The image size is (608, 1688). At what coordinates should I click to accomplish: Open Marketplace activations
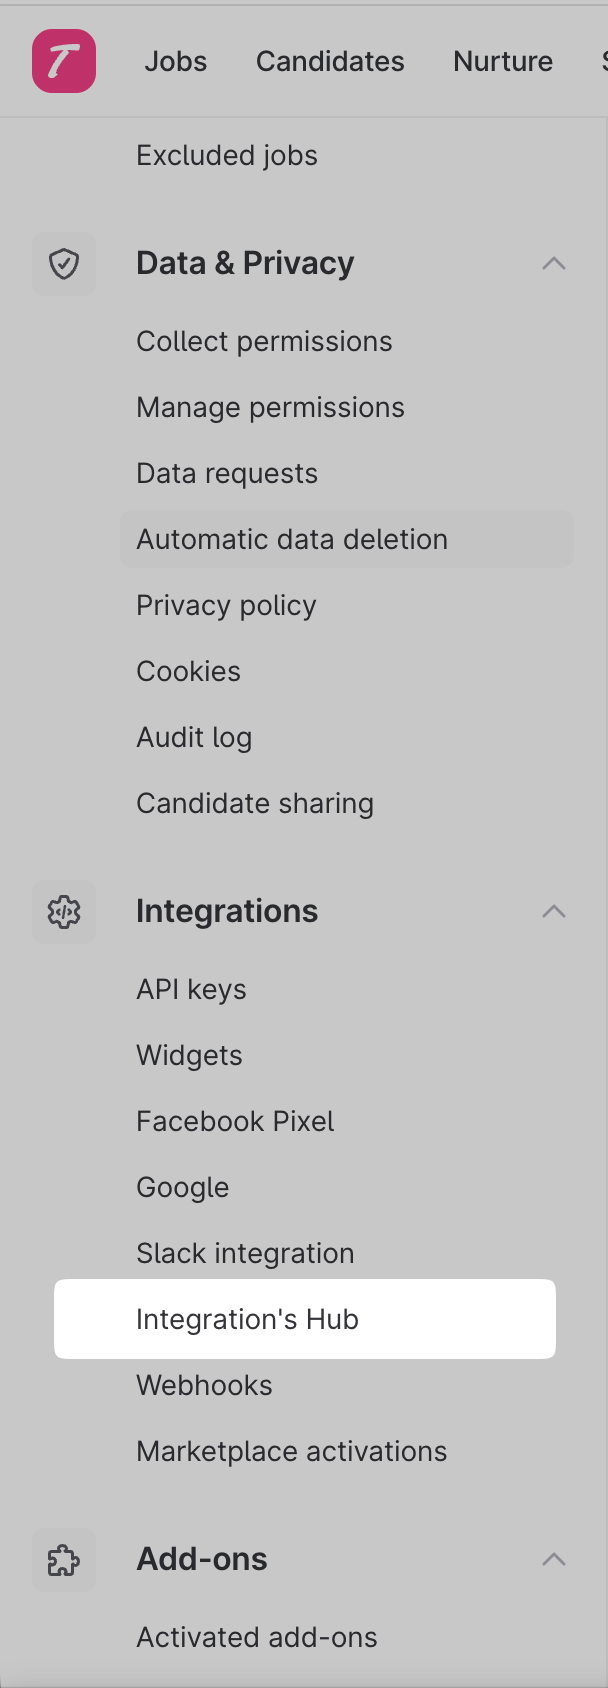[291, 1452]
